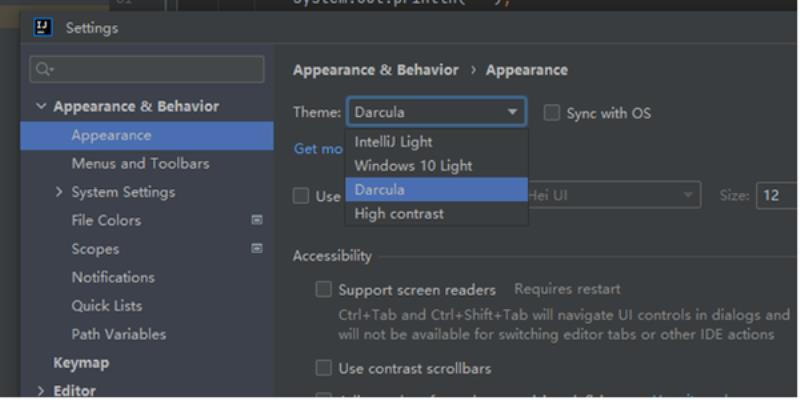Image resolution: width=800 pixels, height=400 pixels.
Task: Open the font name dropdown arrow
Action: pyautogui.click(x=688, y=195)
